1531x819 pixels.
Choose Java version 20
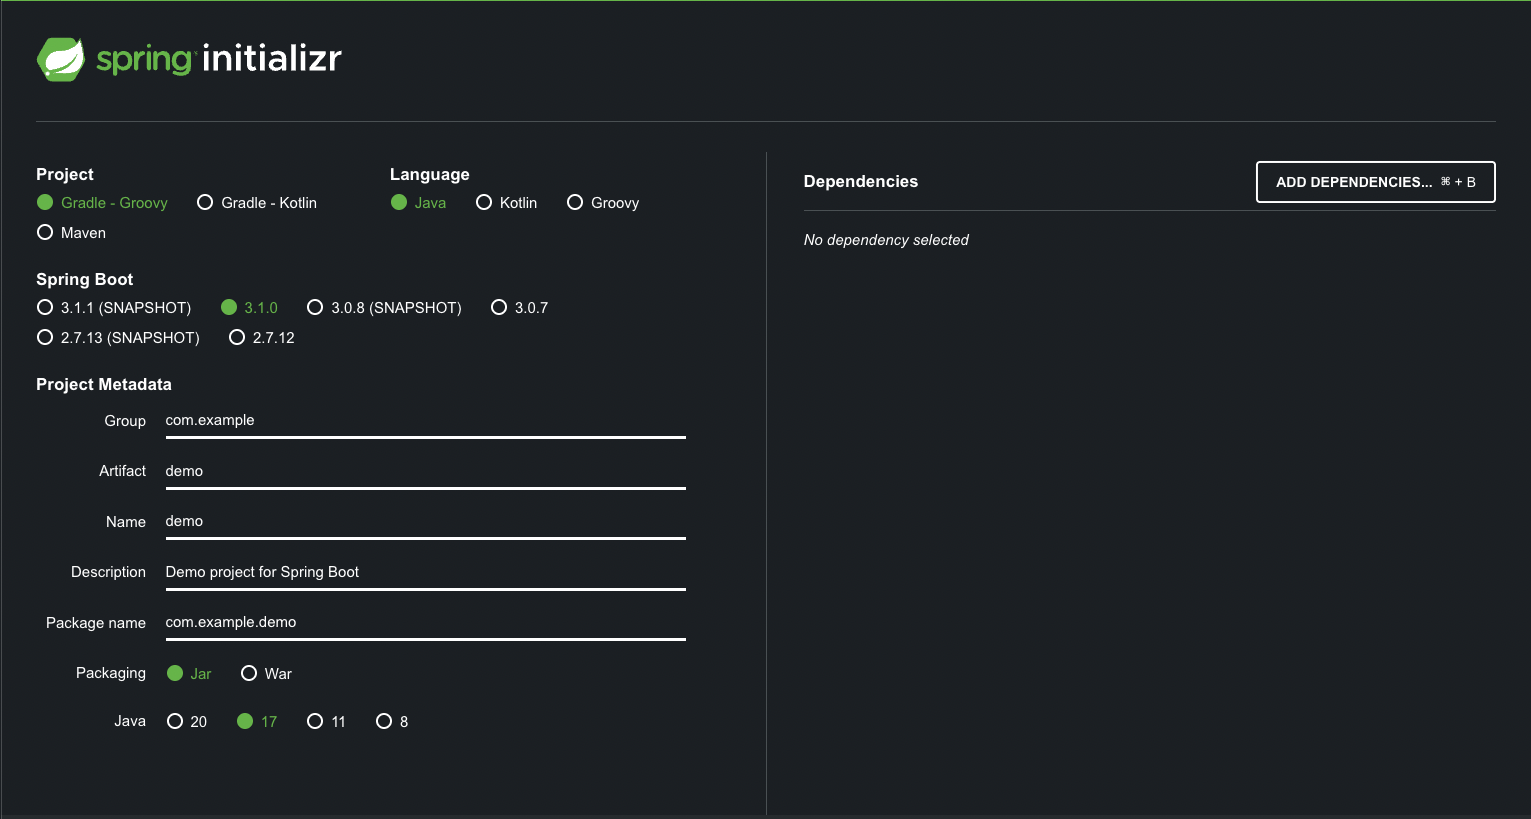(x=187, y=722)
